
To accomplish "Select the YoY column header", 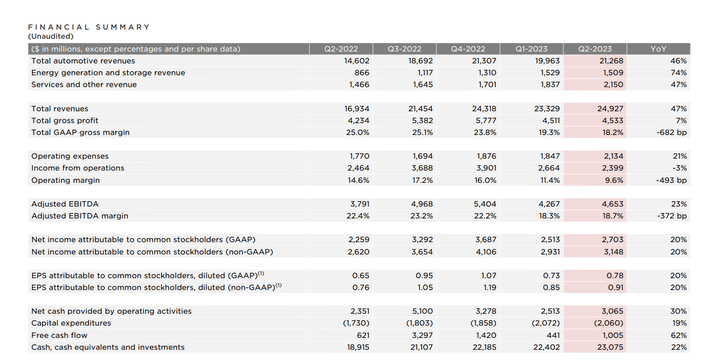I will (x=658, y=49).
